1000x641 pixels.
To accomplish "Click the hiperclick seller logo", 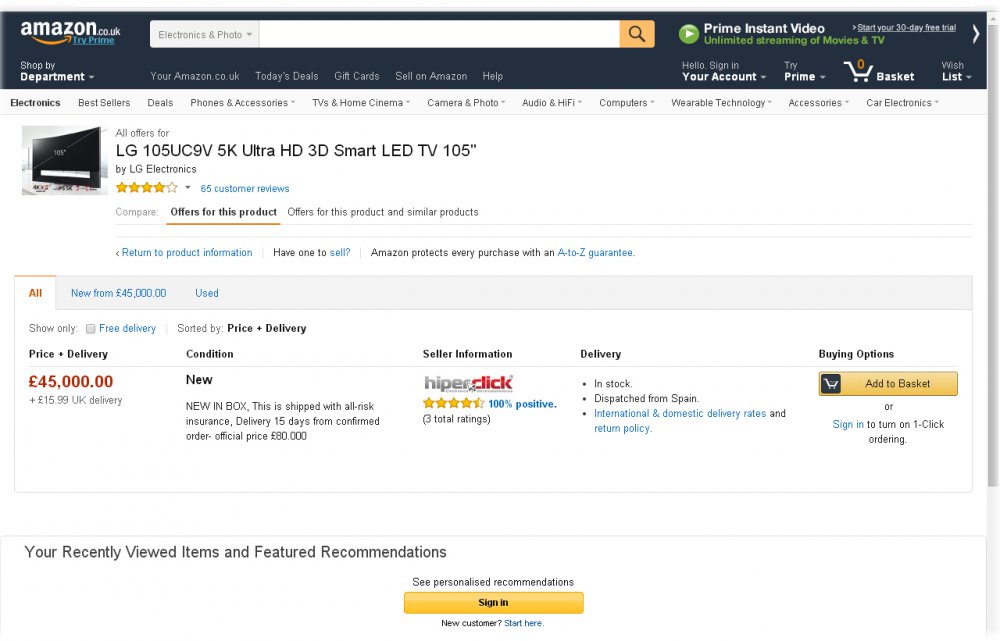I will 468,382.
